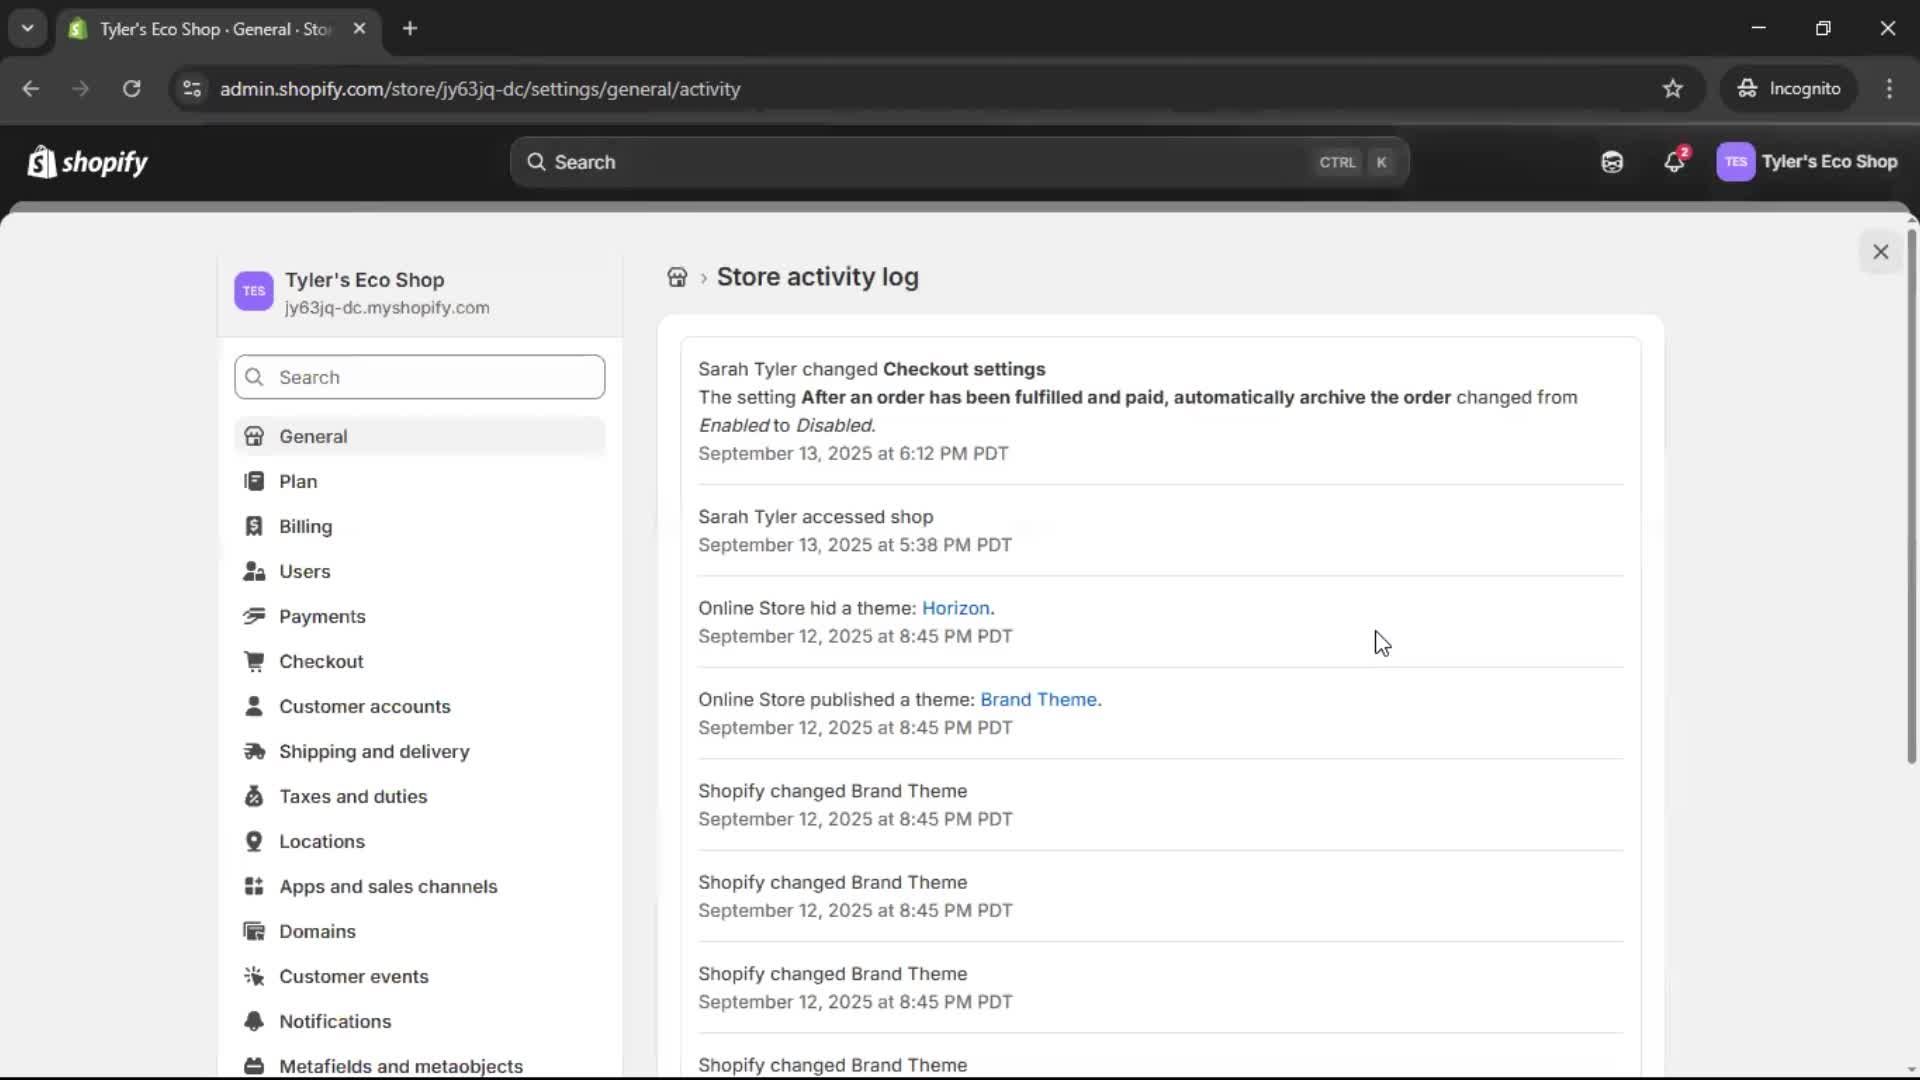
Task: Open site information in the address bar
Action: click(191, 89)
